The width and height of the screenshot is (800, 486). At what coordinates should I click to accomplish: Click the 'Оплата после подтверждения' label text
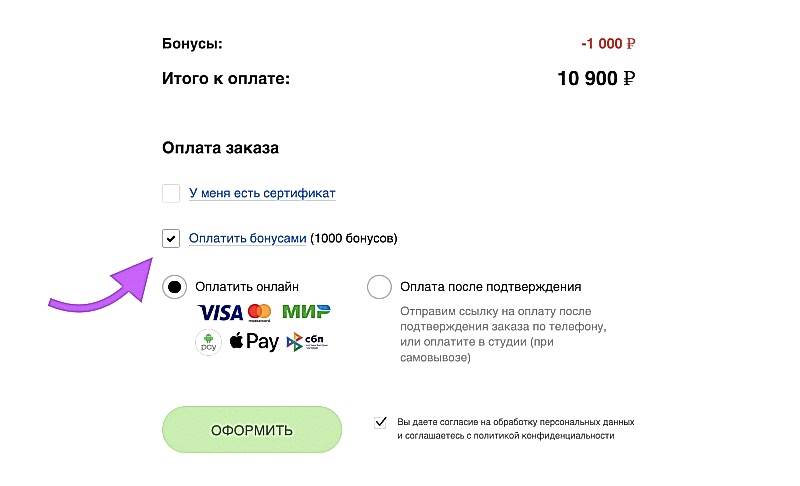[x=490, y=287]
